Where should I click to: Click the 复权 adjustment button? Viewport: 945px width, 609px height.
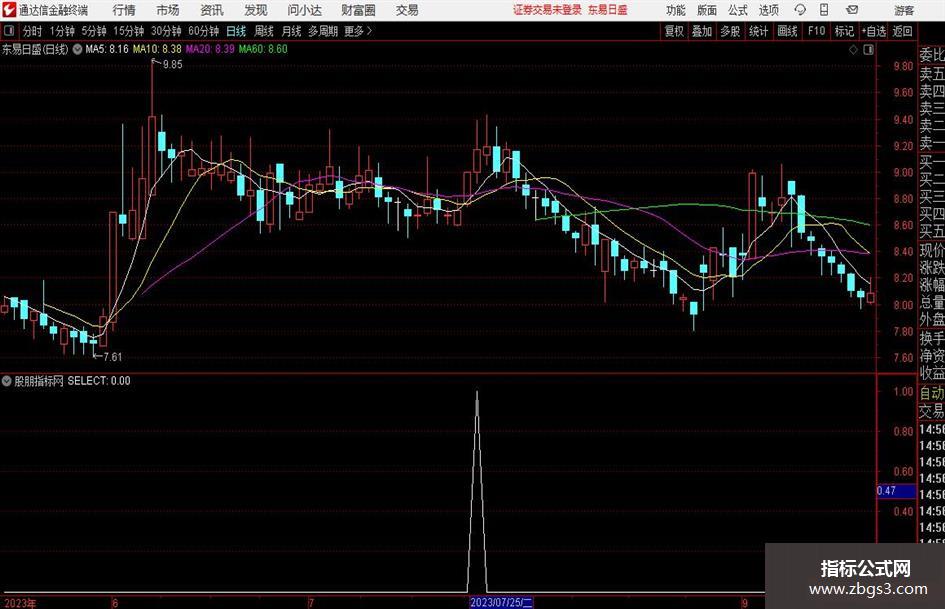[x=674, y=31]
